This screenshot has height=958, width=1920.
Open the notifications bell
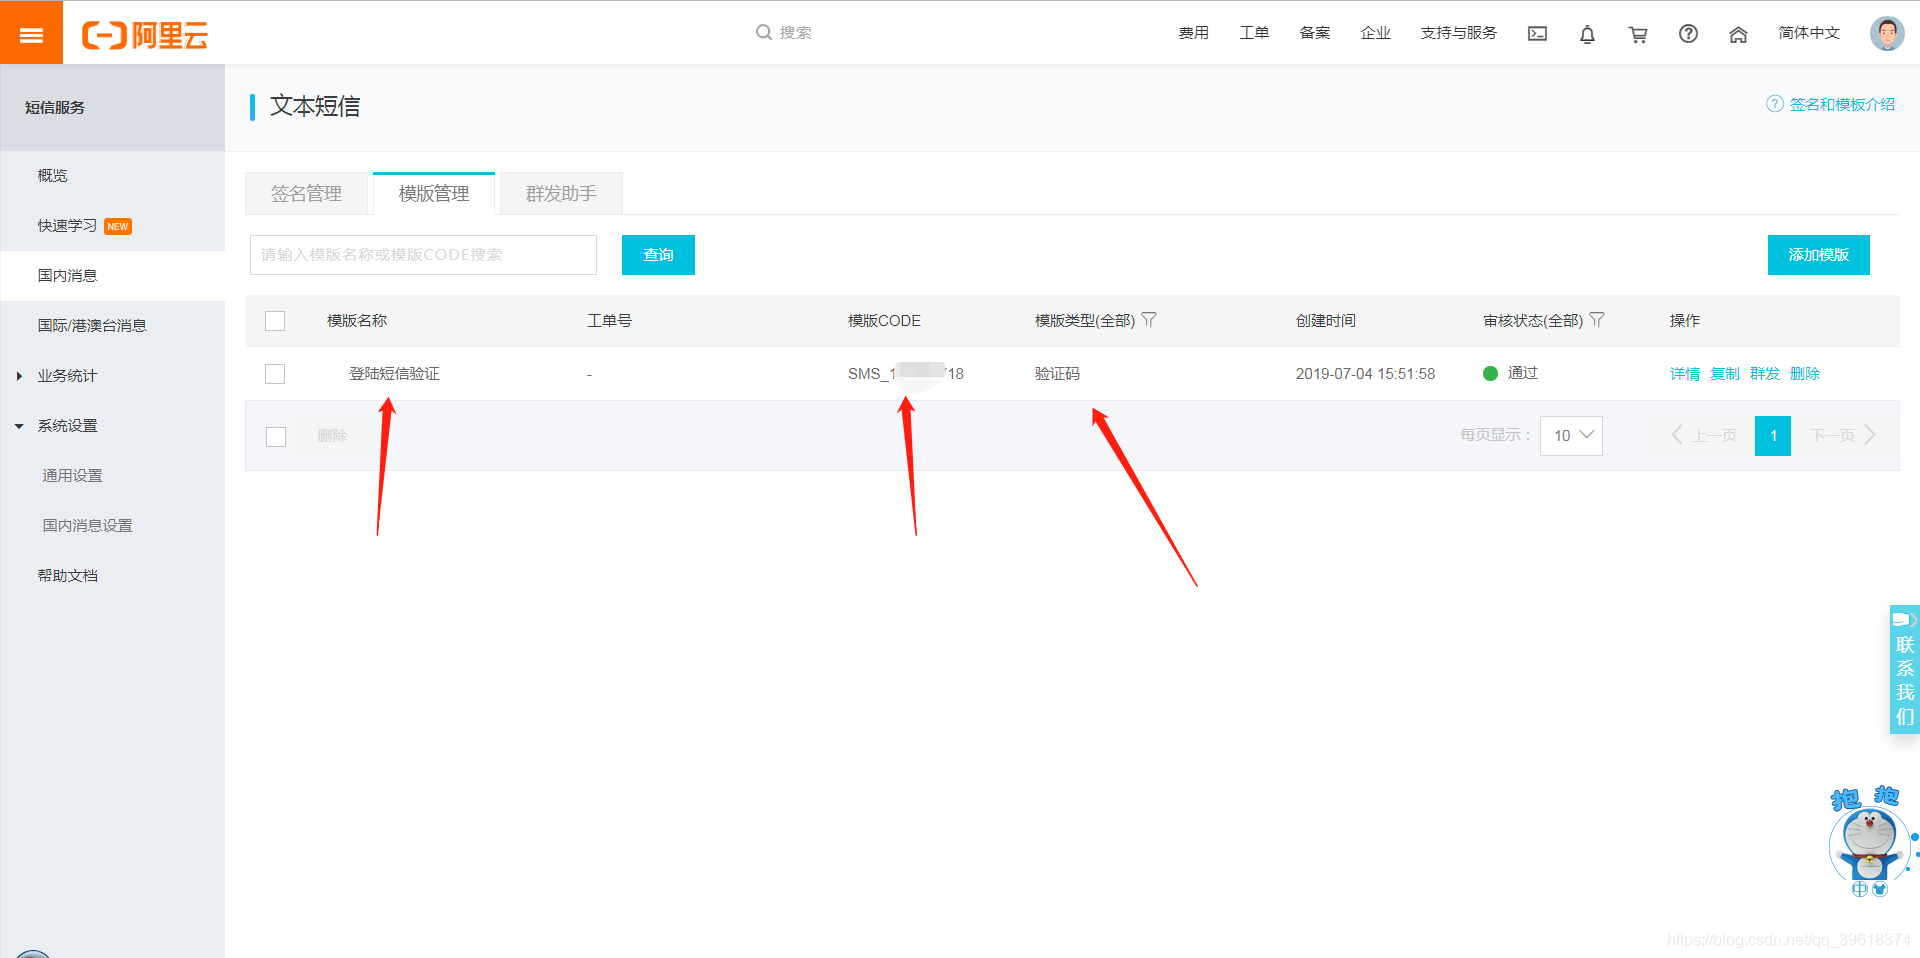coord(1587,33)
